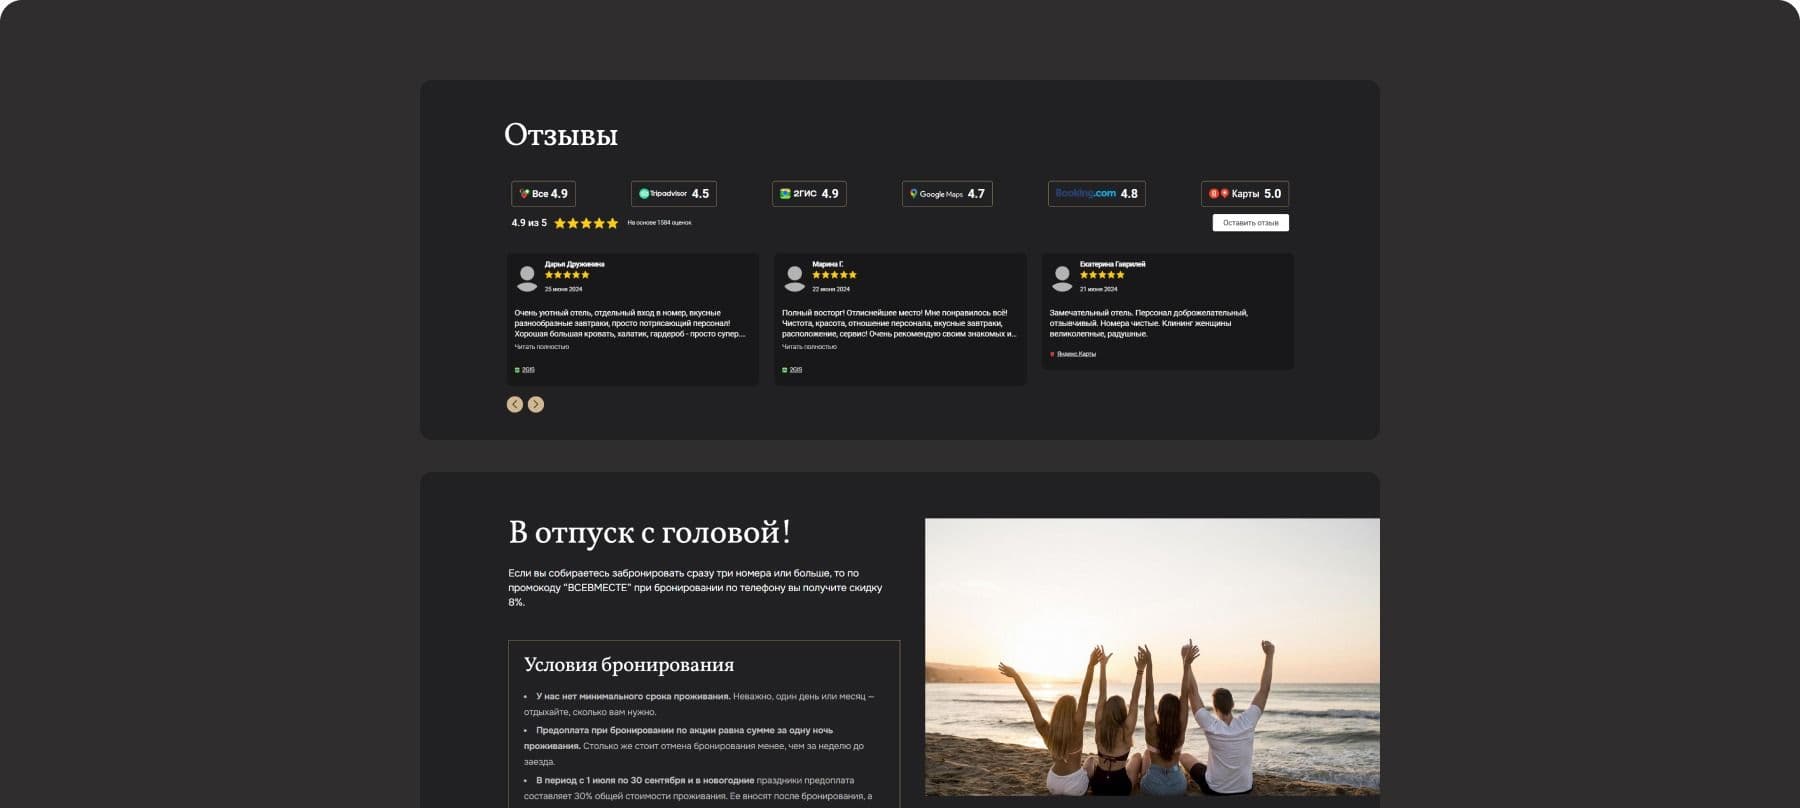Filter reviews by Booking.com 4.8

[x=1096, y=194]
